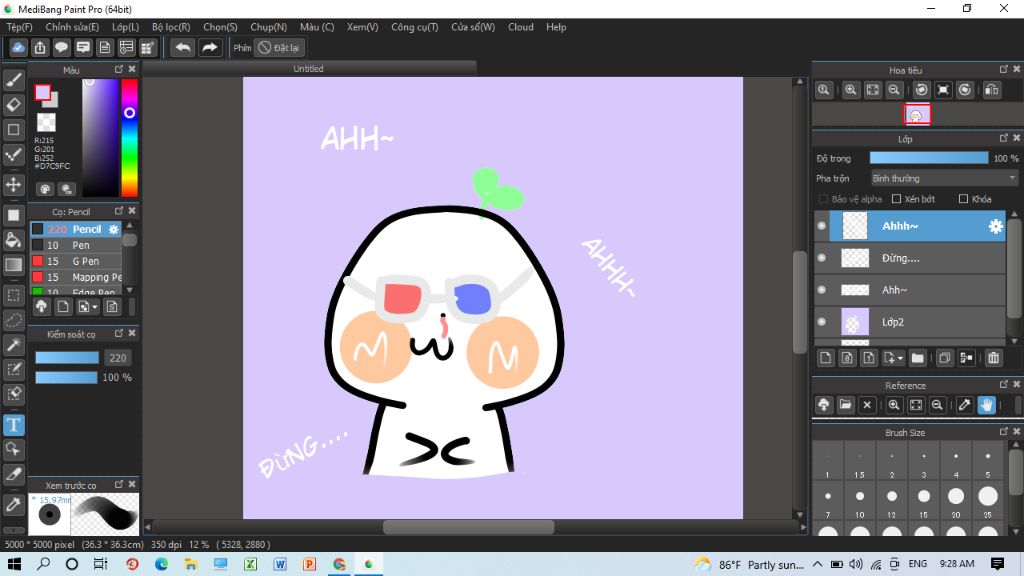Screen dimensions: 1024x576
Task: Select the Move tool
Action: 14,185
